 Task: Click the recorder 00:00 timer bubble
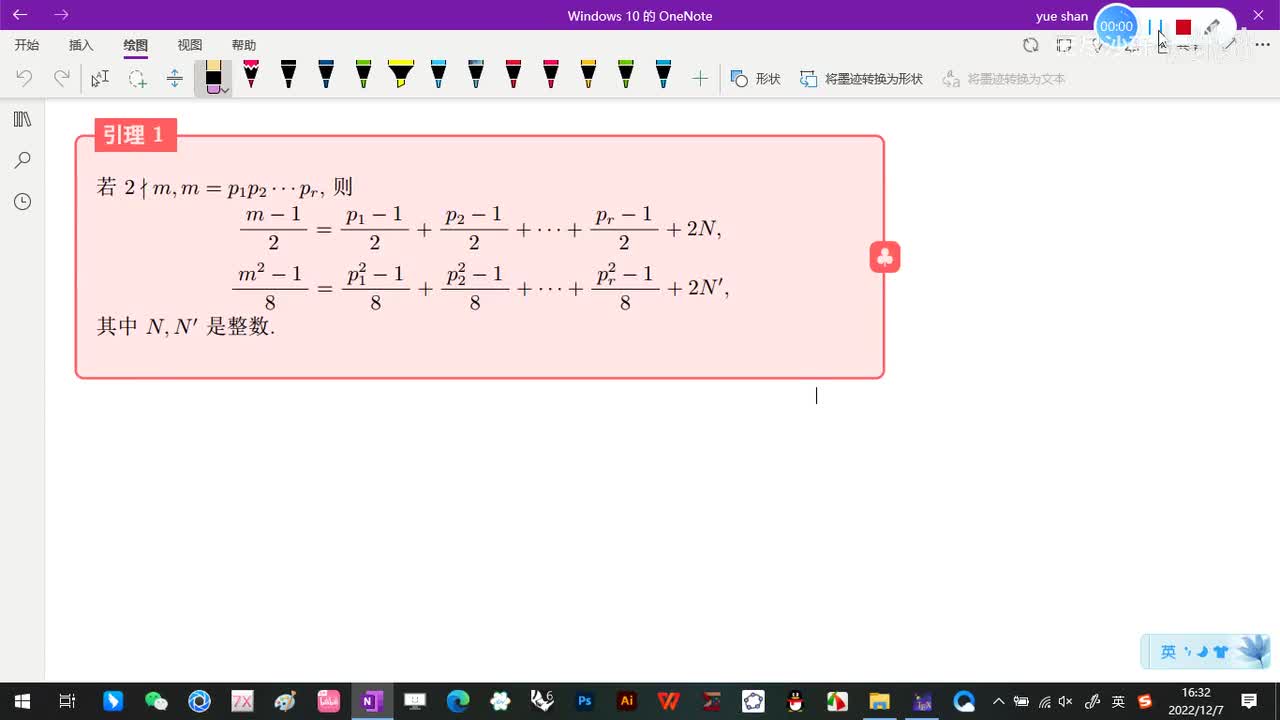click(x=1116, y=27)
